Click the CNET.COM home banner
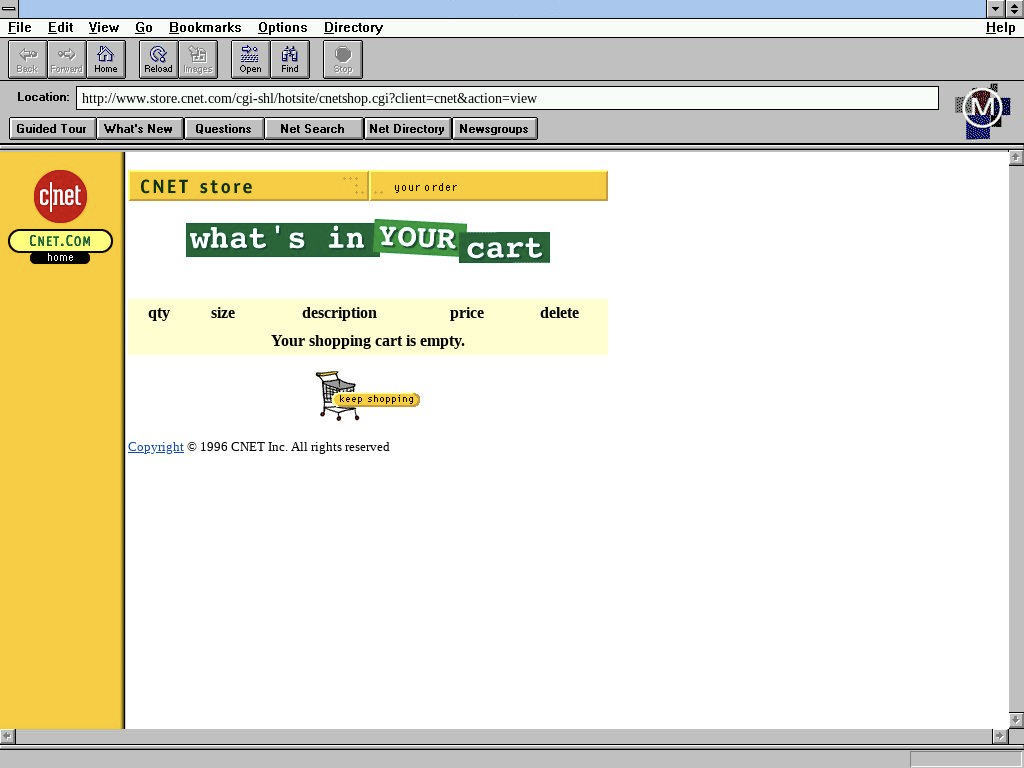 [x=60, y=242]
